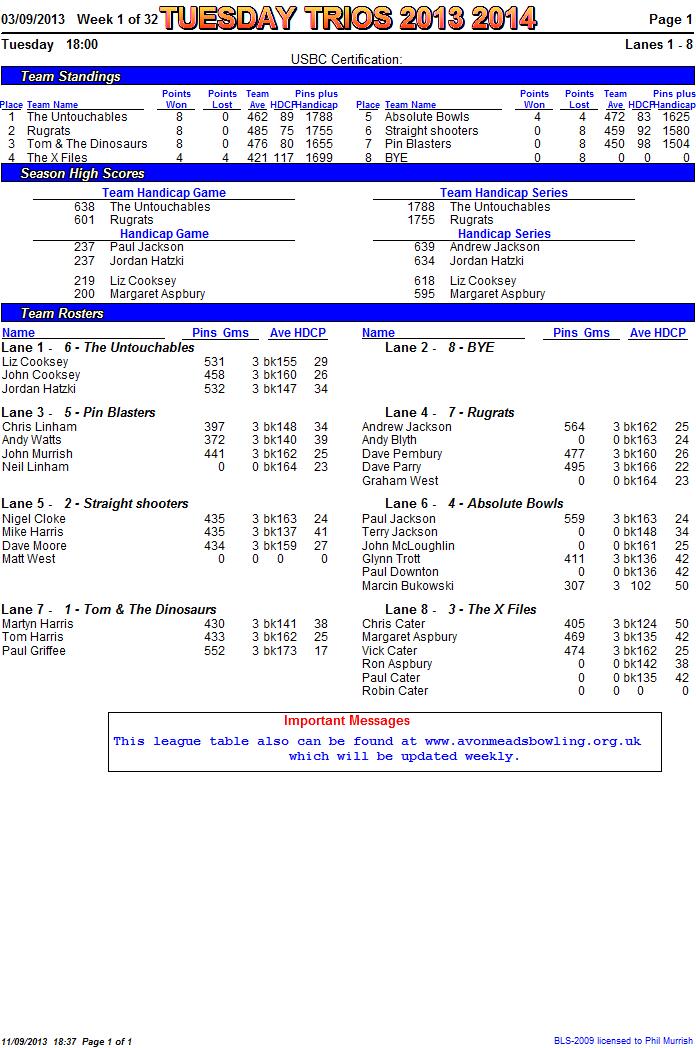Click "Andrew Jackson" under Handicap Series
The height and width of the screenshot is (1048, 696).
point(494,247)
